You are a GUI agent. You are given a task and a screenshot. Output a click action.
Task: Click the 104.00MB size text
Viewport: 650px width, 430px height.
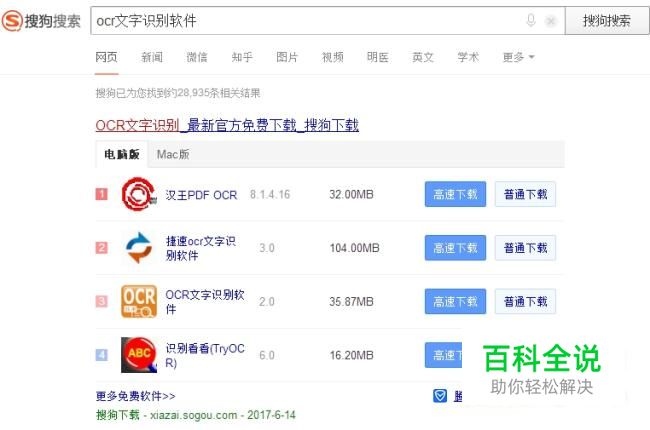click(354, 248)
